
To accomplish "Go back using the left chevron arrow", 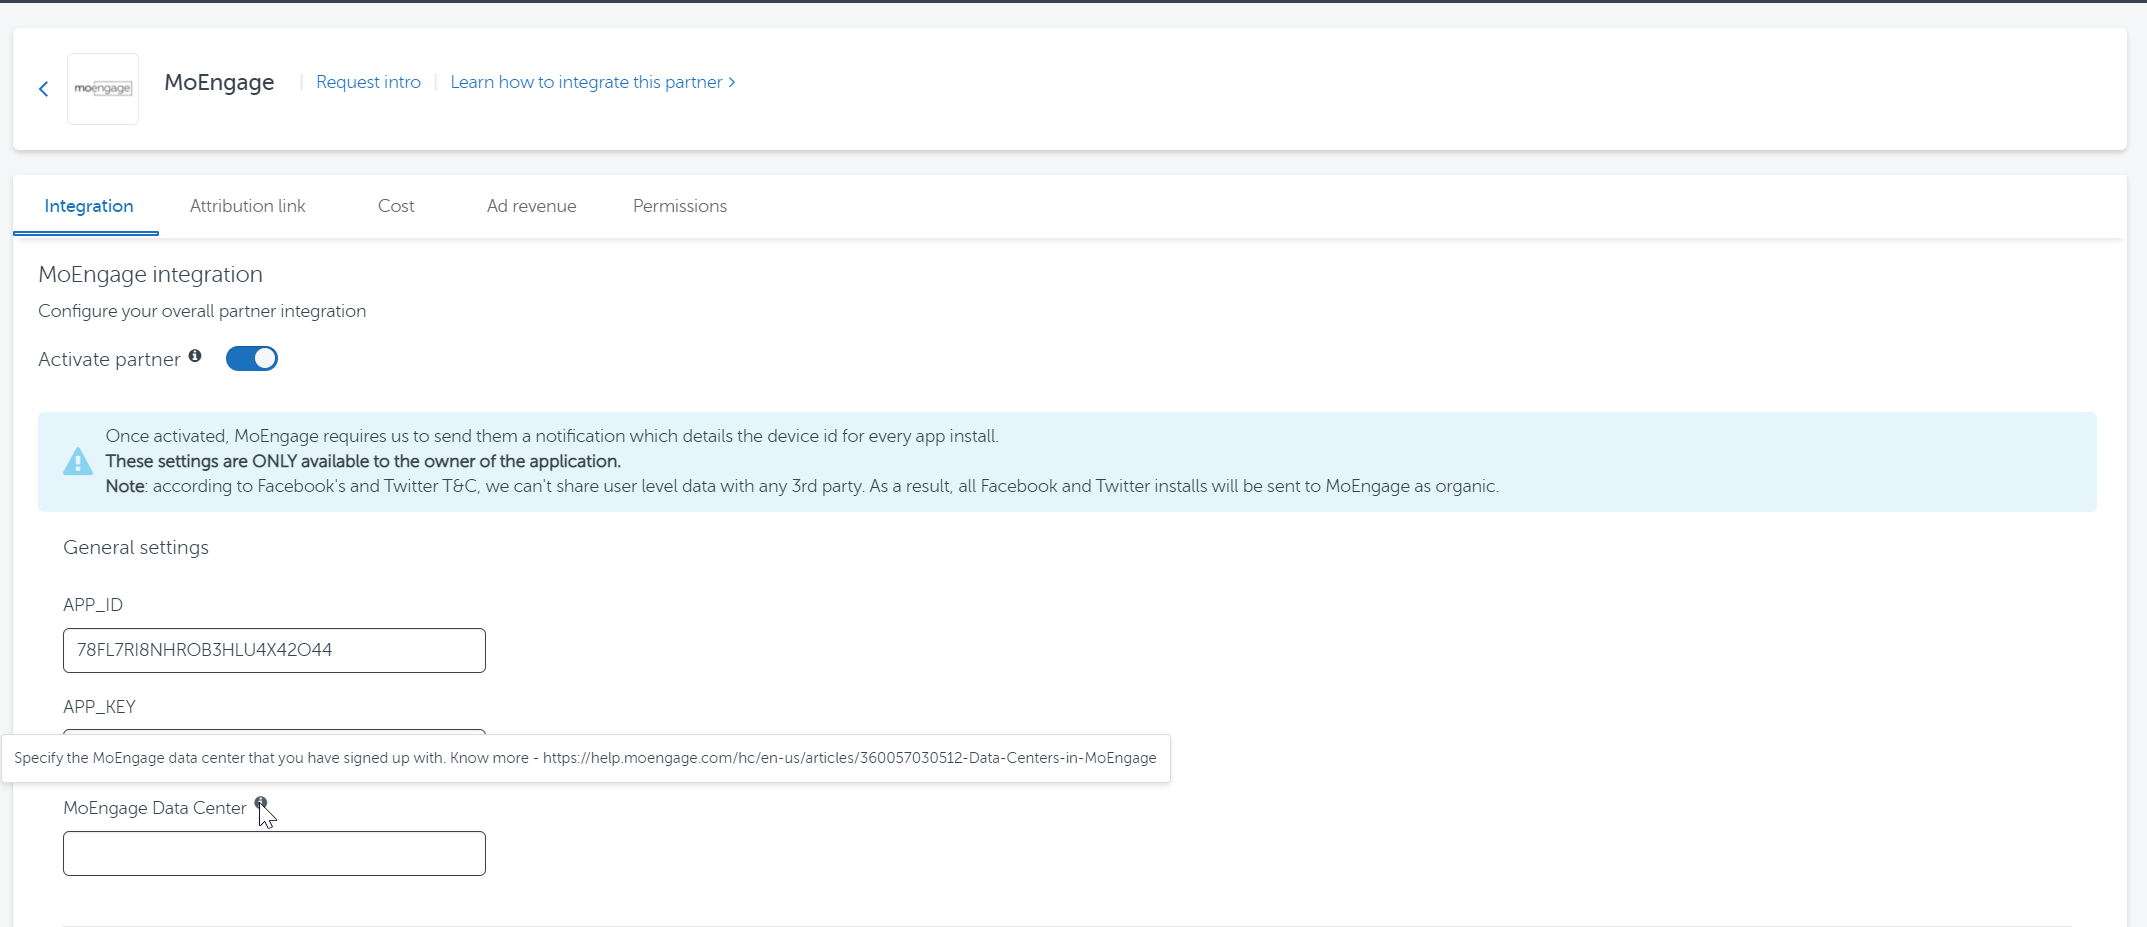I will tap(43, 89).
